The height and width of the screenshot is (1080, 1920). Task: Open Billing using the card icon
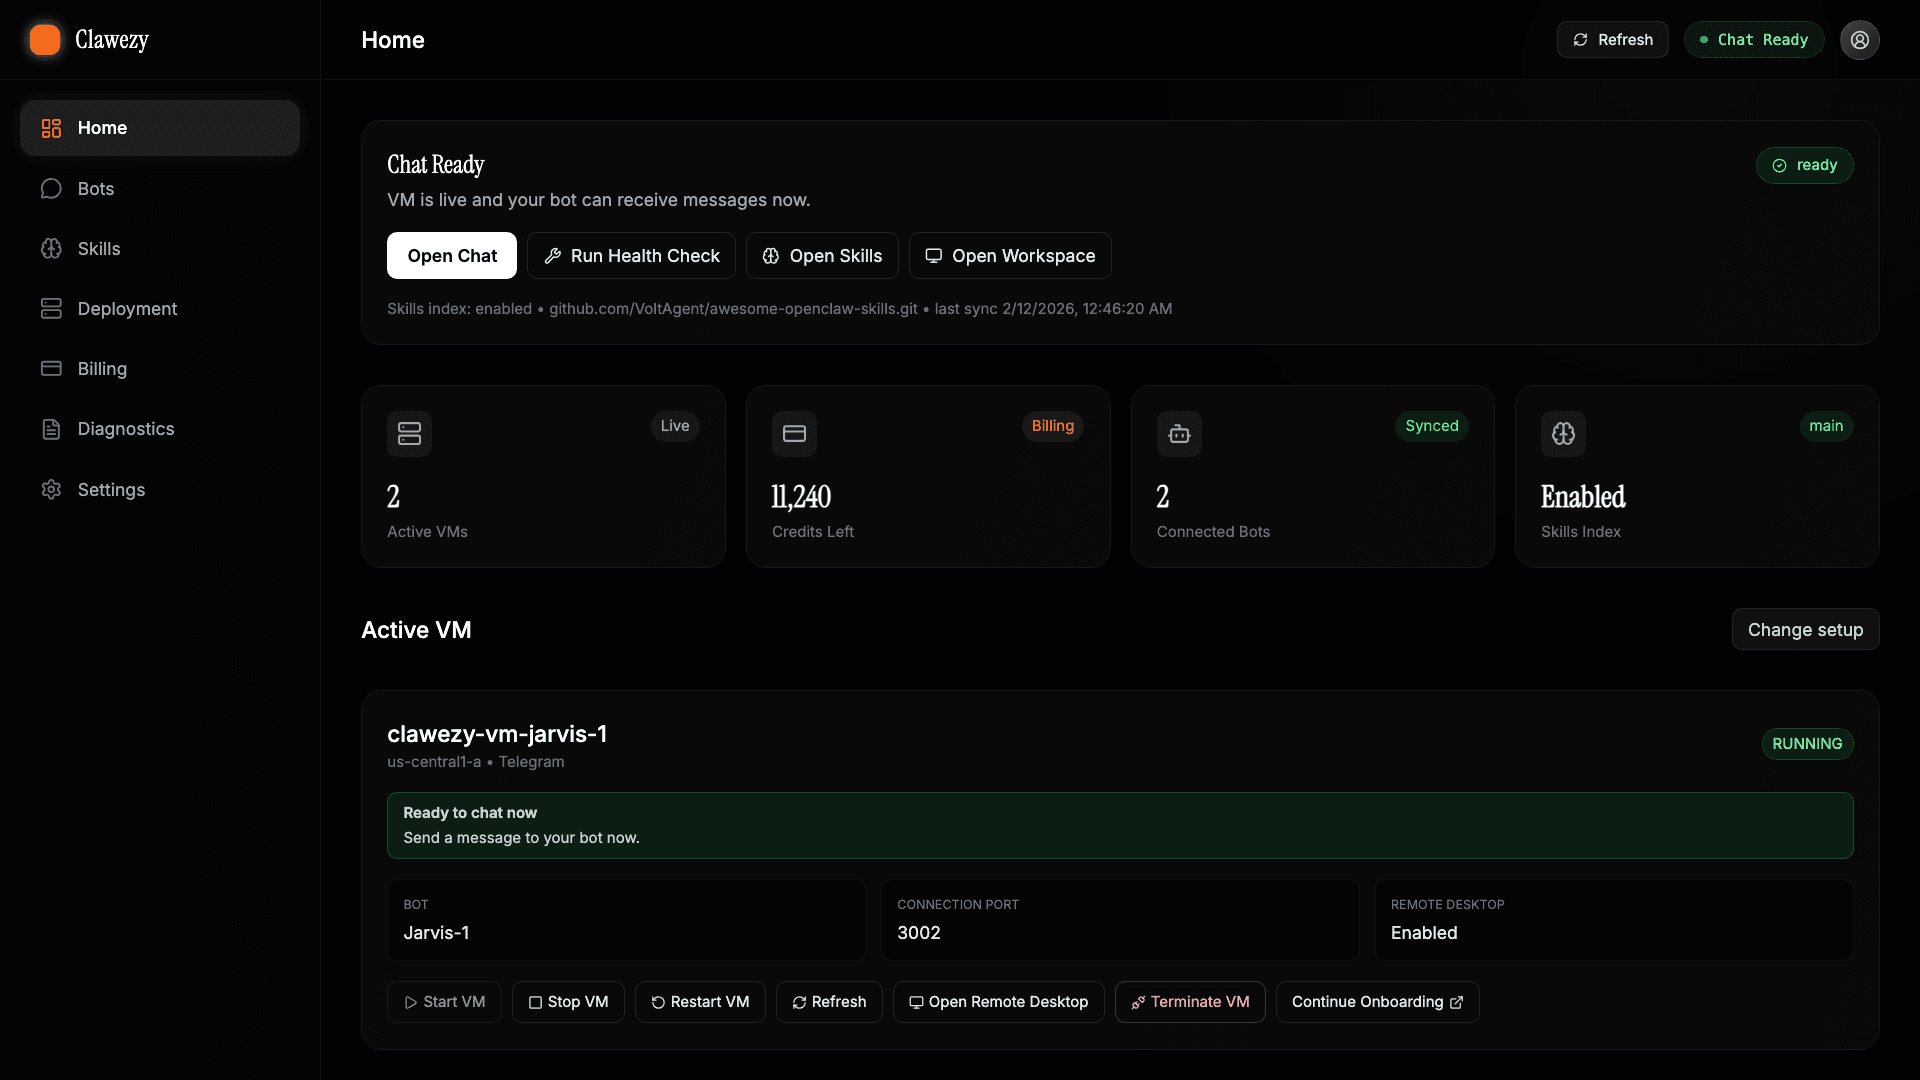pyautogui.click(x=51, y=368)
